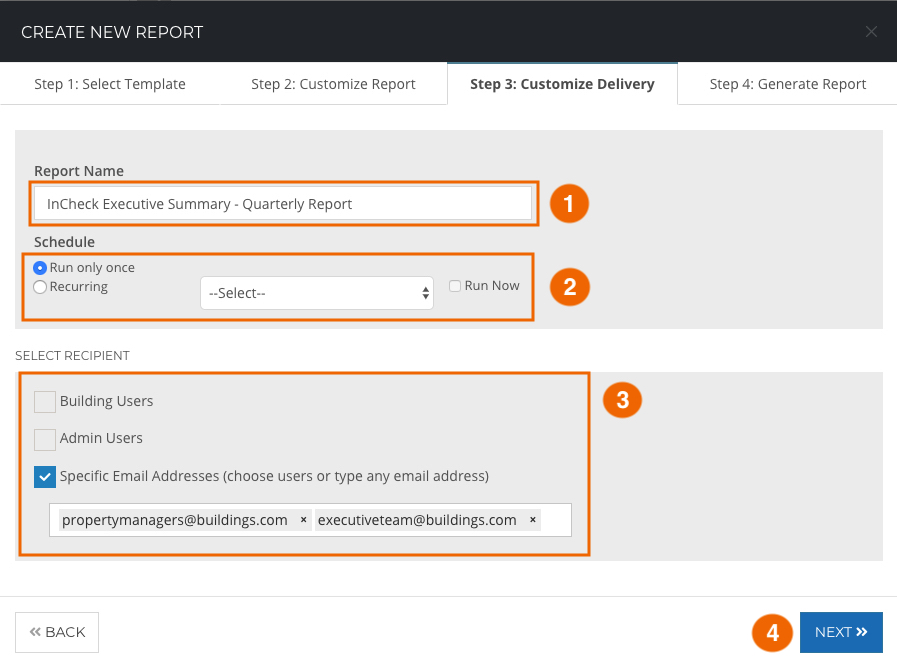Go to Step 1: Select Template tab
Screen dimensions: 897x667
coord(110,84)
